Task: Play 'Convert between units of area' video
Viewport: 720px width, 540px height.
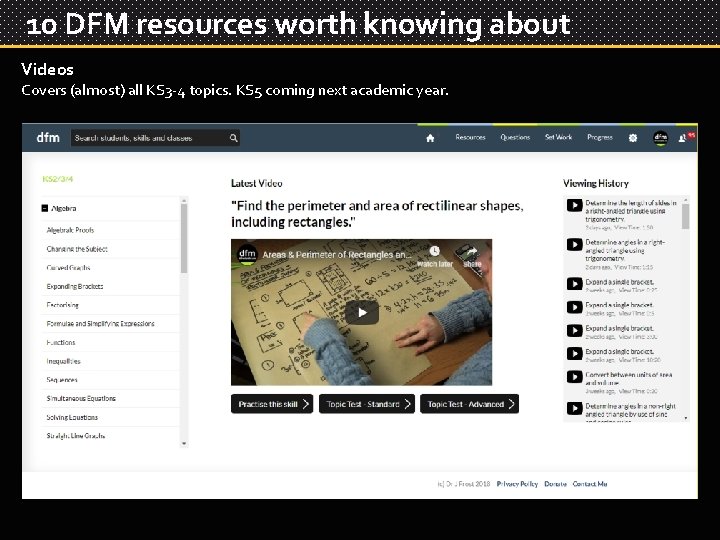Action: [574, 377]
